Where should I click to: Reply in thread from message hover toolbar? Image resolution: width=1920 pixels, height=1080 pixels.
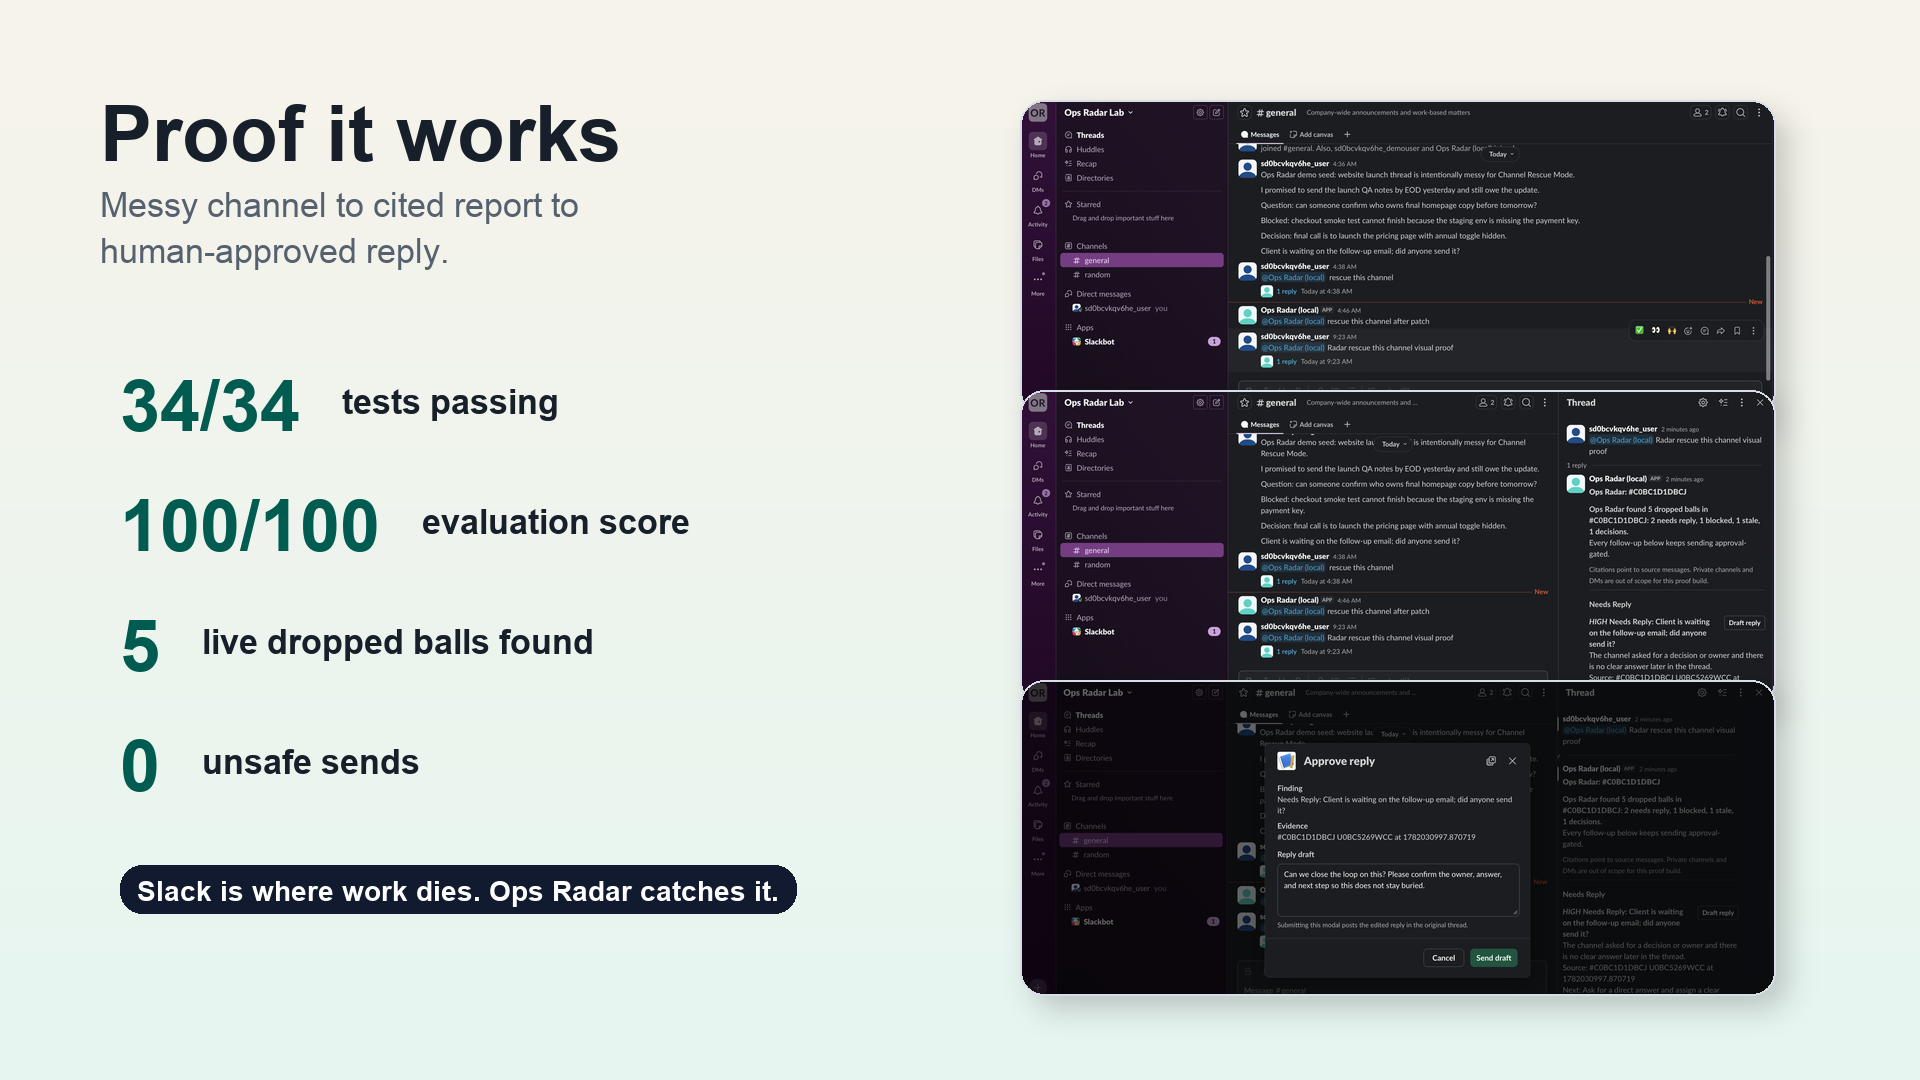[x=1704, y=330]
